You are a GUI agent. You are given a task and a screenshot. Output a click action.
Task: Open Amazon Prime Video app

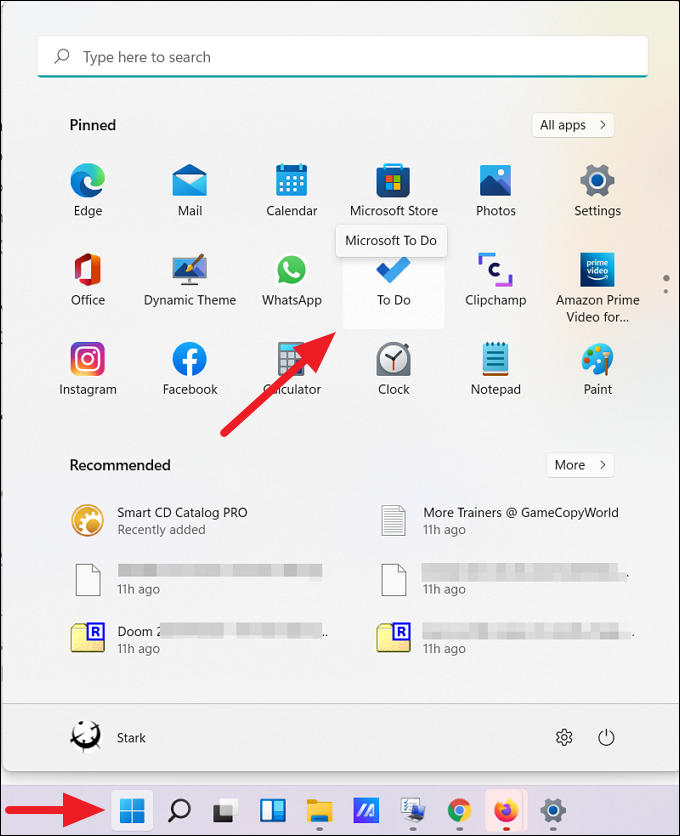(597, 288)
